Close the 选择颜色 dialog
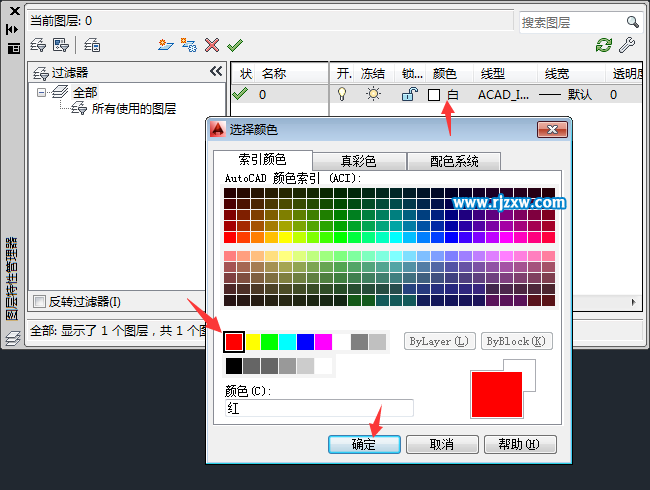The height and width of the screenshot is (490, 650). [x=552, y=129]
